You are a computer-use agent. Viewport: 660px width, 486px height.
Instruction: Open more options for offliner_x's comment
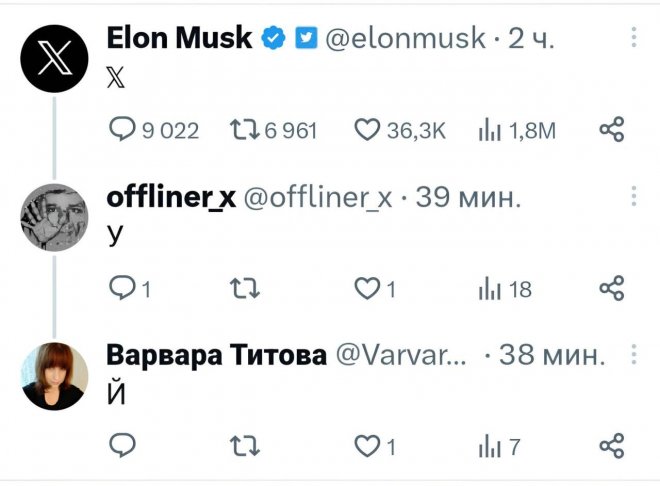tap(633, 196)
